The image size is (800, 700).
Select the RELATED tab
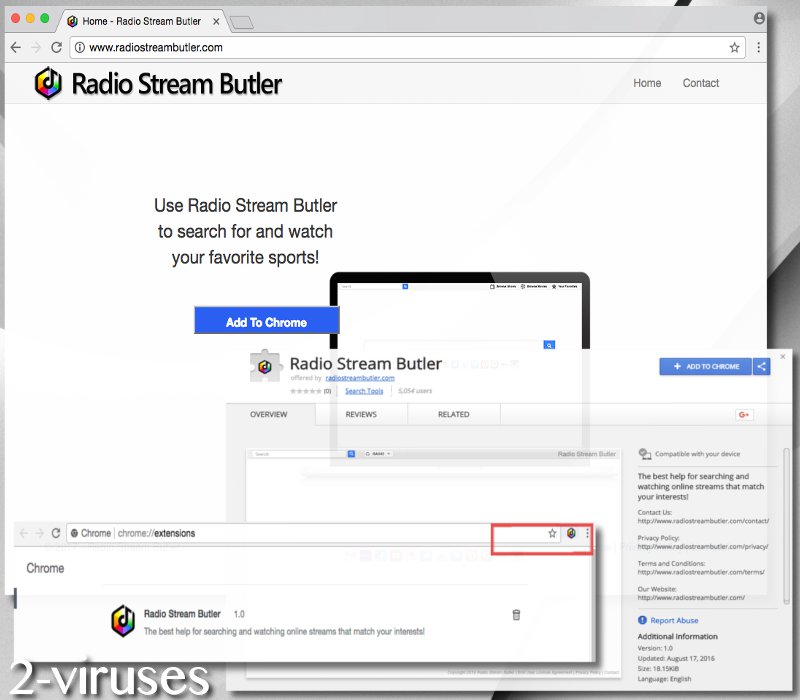coord(454,414)
